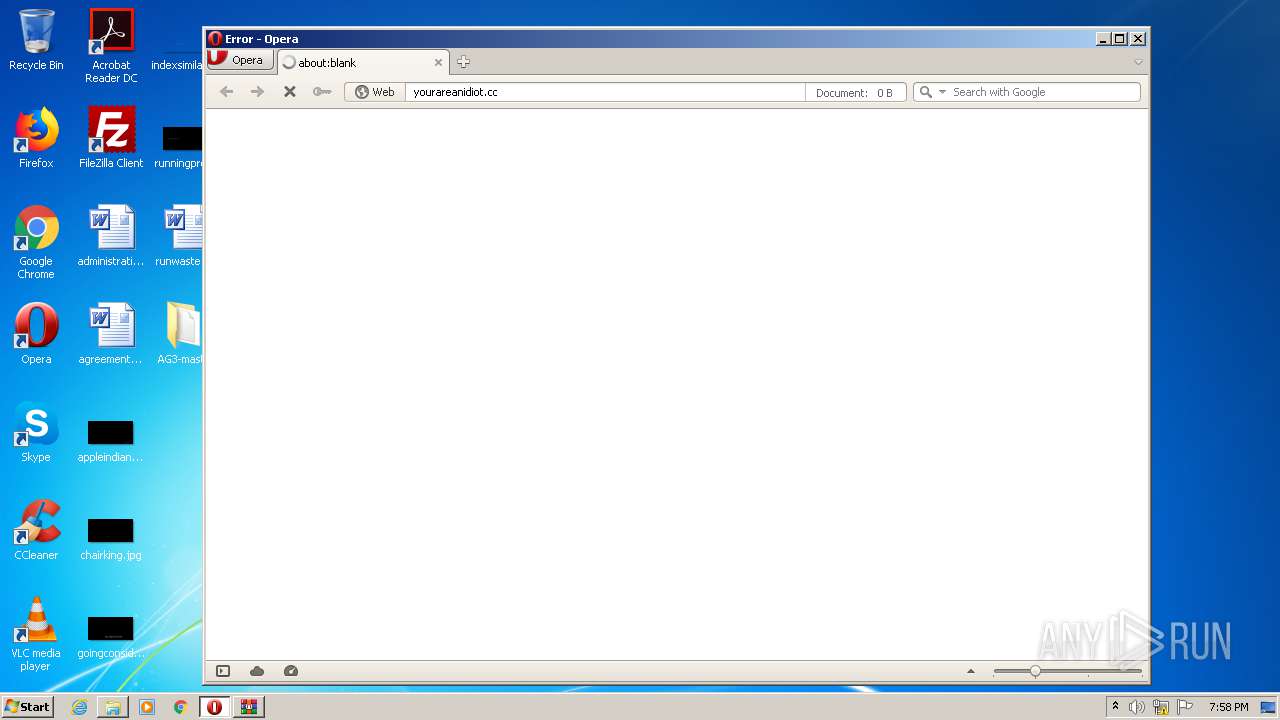1280x720 pixels.
Task: Open a new tab with plus button
Action: point(463,62)
